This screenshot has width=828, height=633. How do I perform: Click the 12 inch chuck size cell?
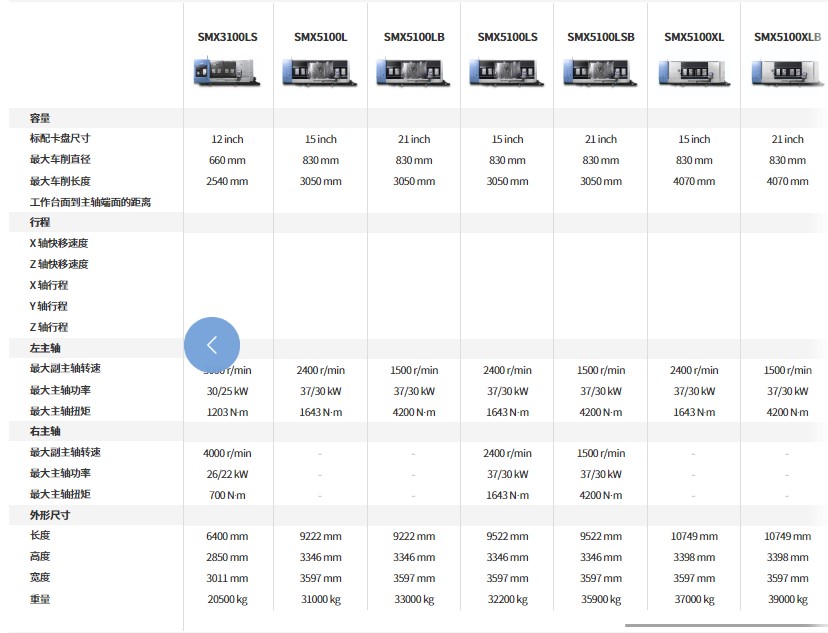pyautogui.click(x=227, y=139)
